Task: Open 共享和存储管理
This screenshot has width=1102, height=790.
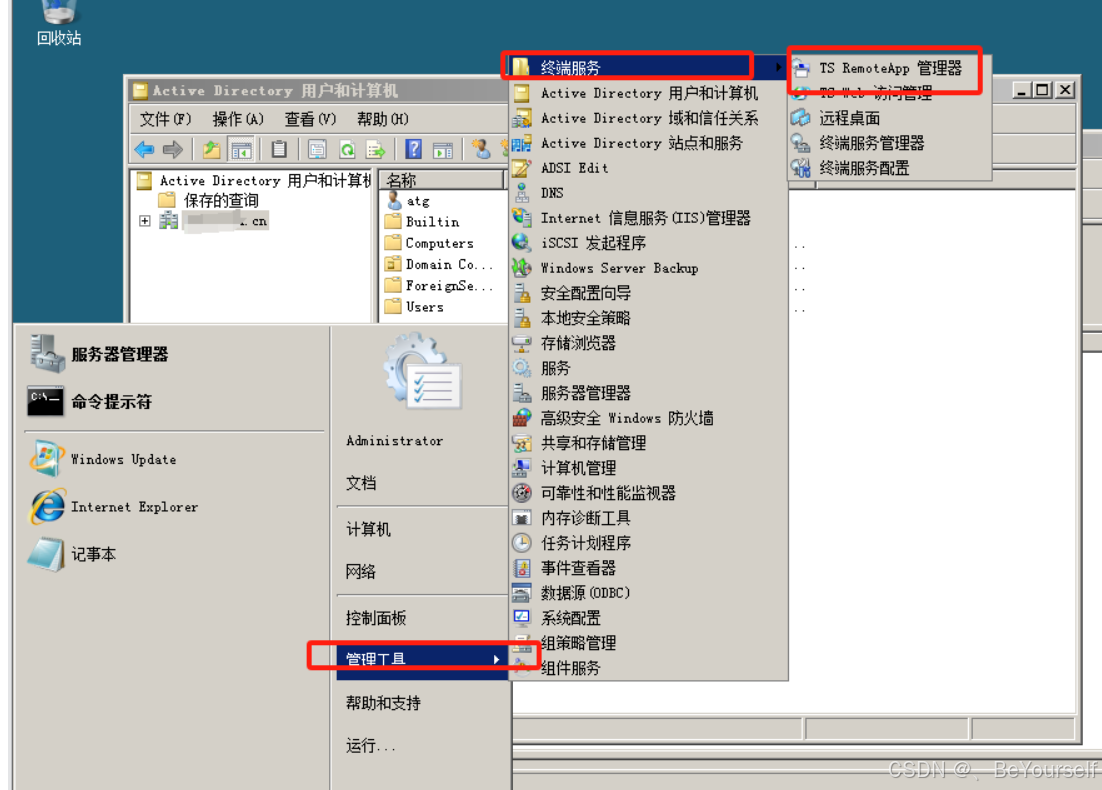Action: pos(647,443)
